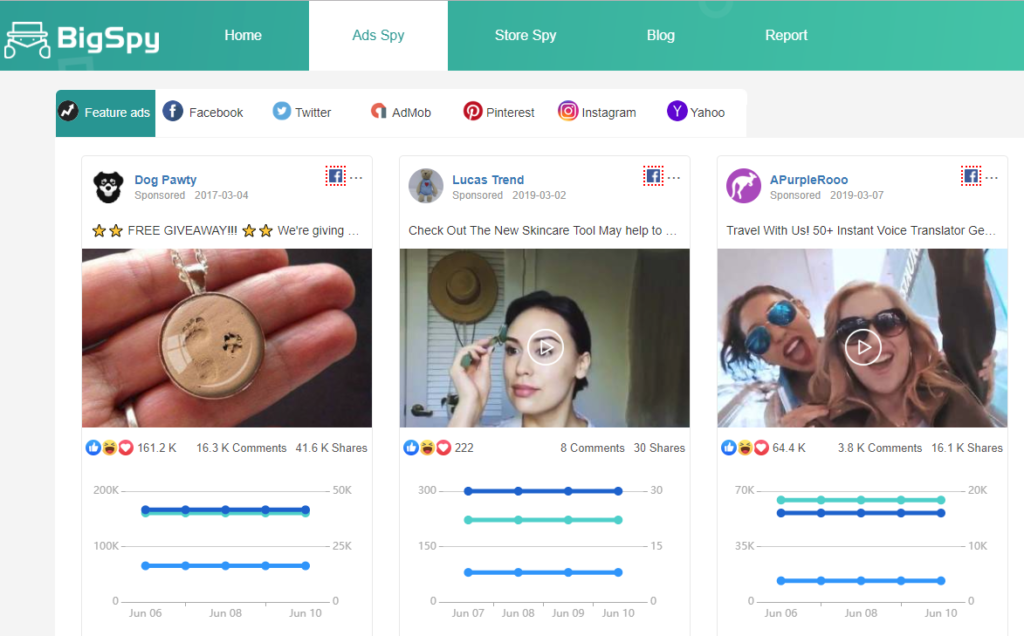Image resolution: width=1024 pixels, height=636 pixels.
Task: Go to the Blog menu item
Action: click(660, 35)
